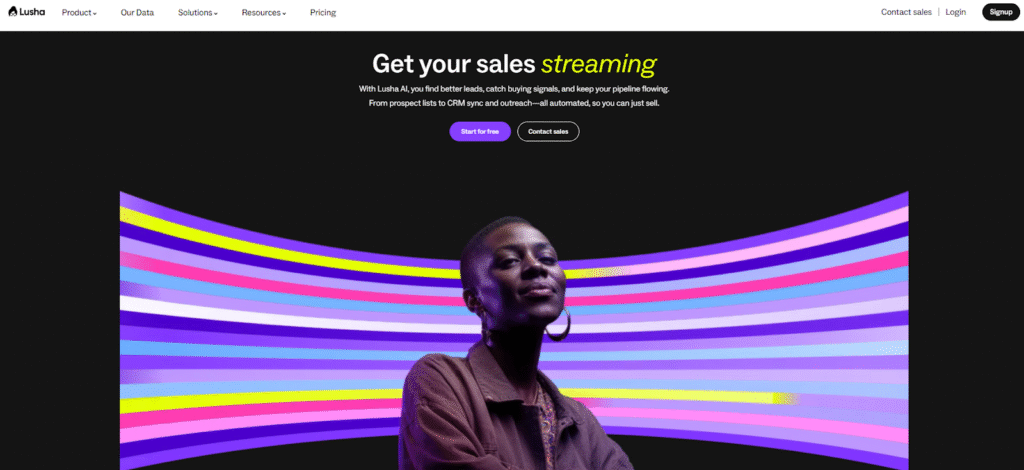
Task: Click the Lusha AI description paragraph
Action: [x=514, y=96]
